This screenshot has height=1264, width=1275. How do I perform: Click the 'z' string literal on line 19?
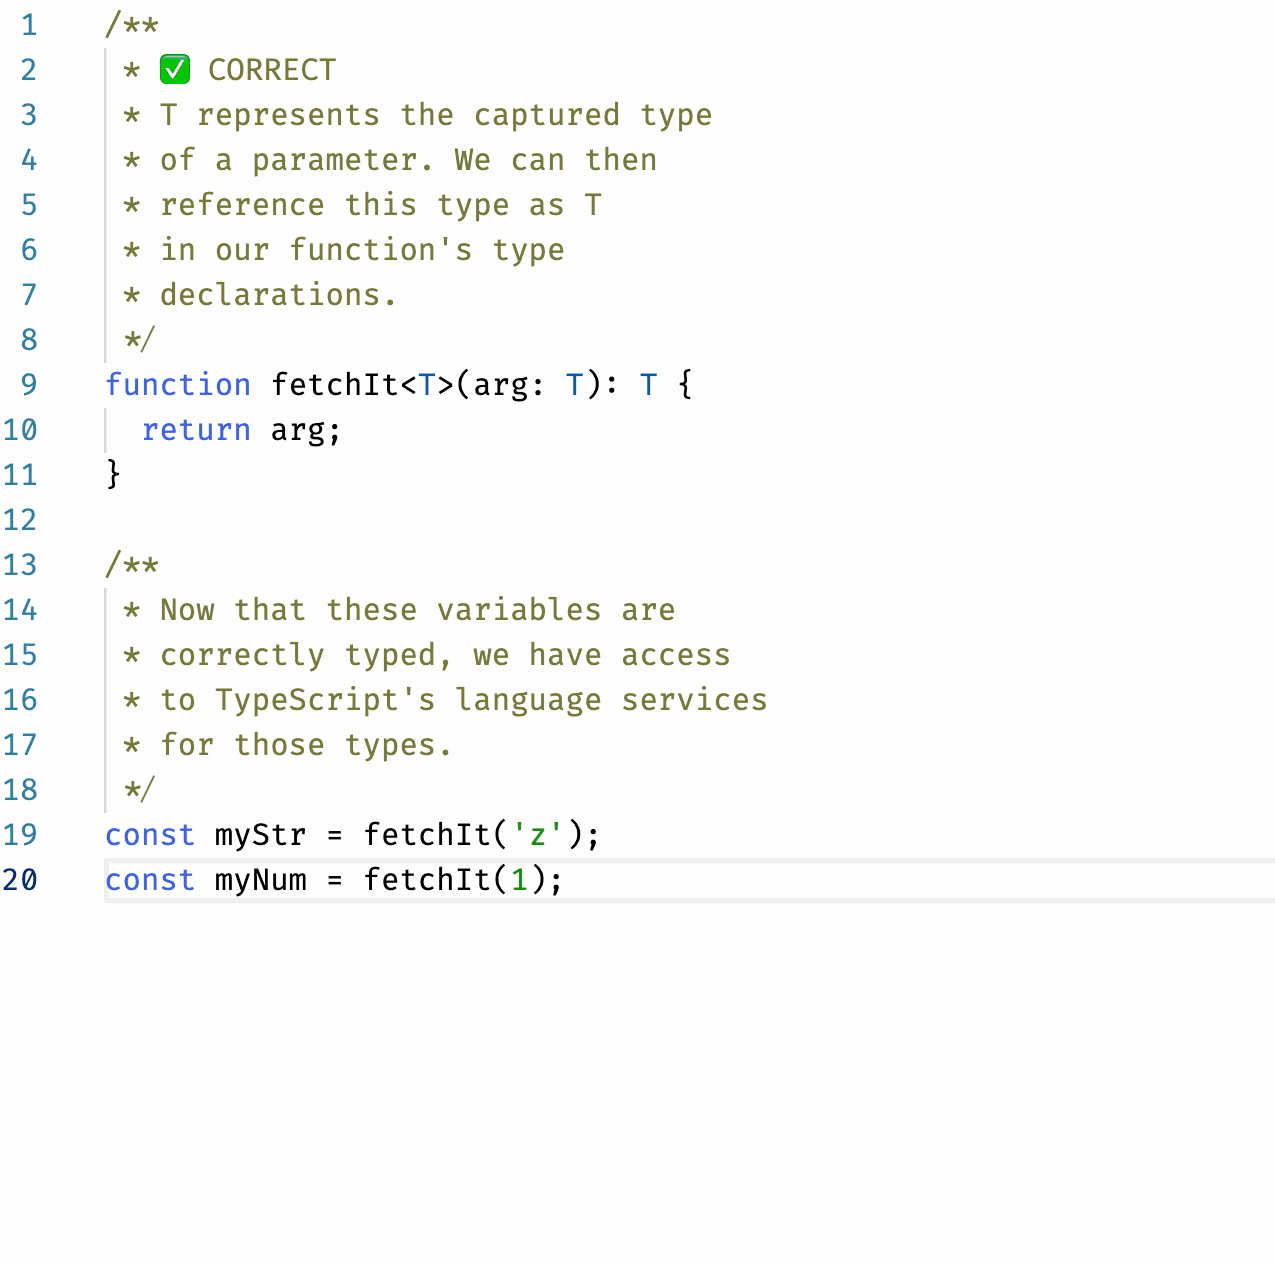tap(536, 834)
